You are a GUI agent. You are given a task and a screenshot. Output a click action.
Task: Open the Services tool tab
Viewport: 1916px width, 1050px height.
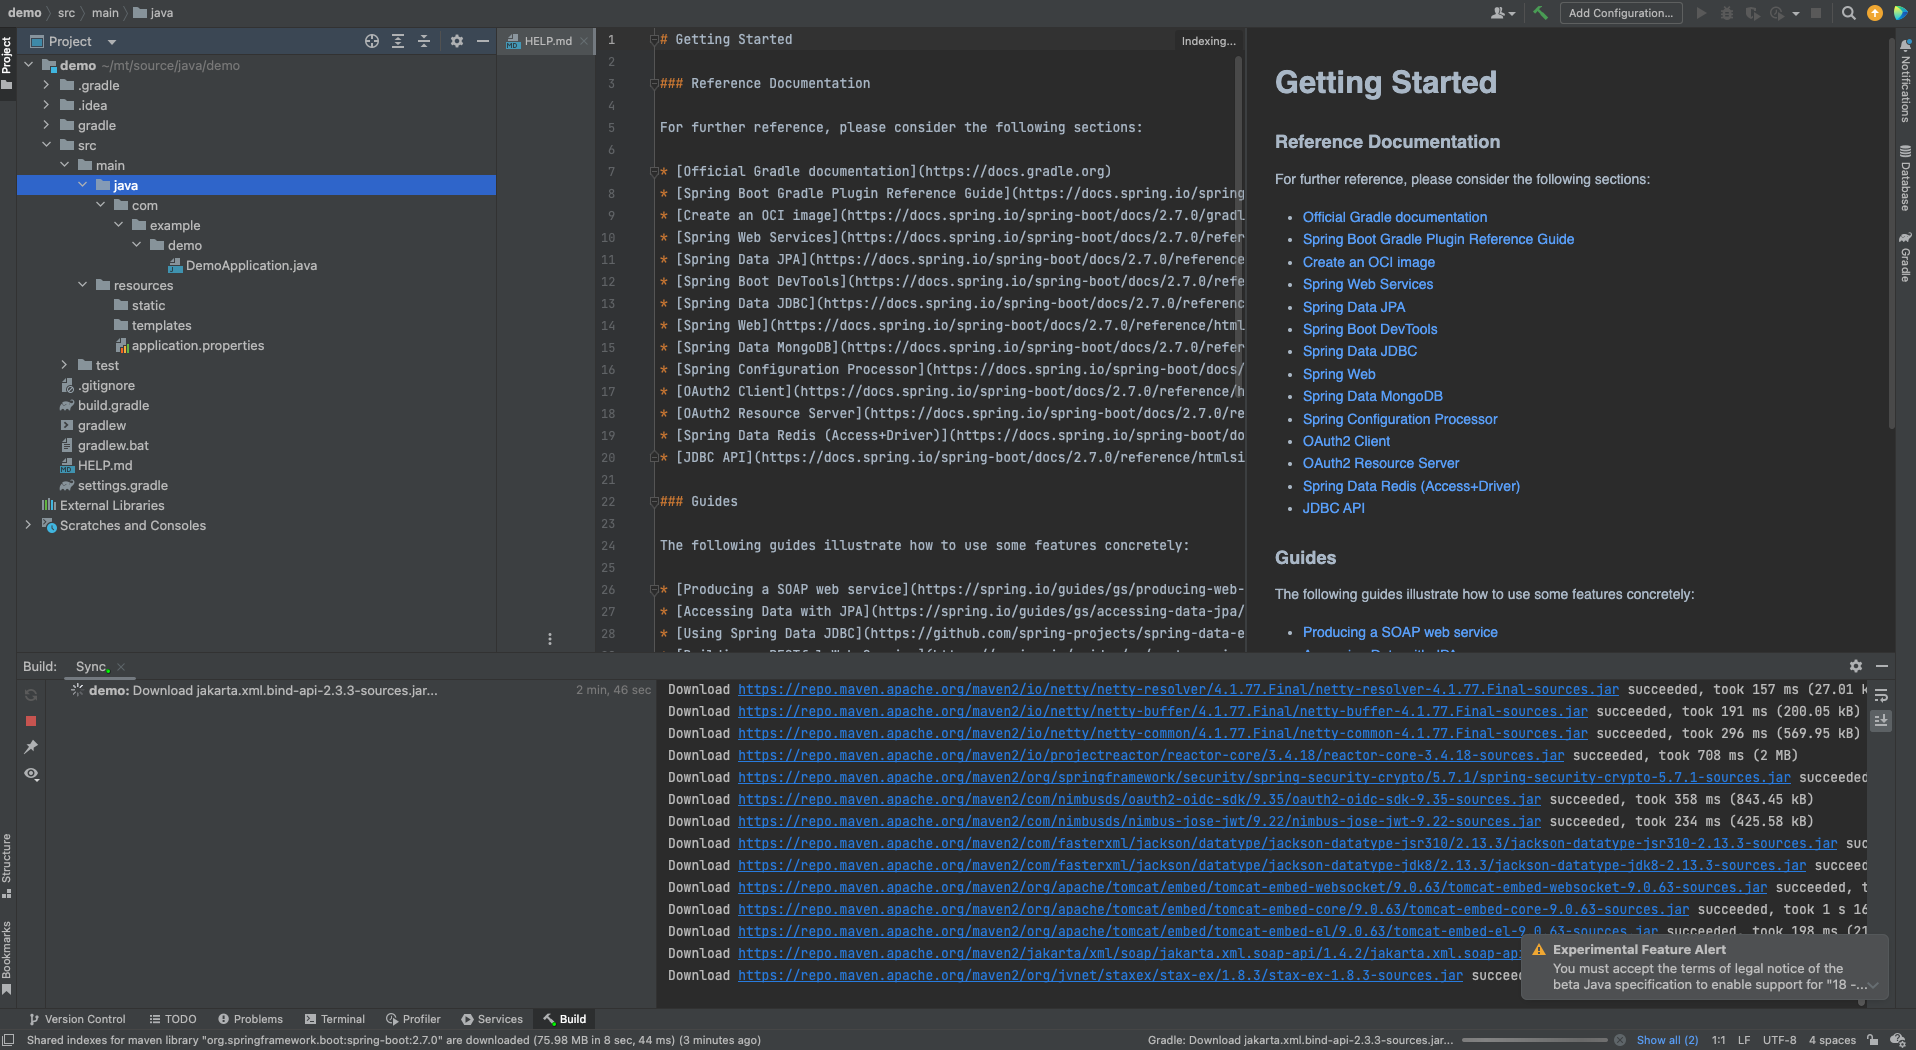click(492, 1019)
